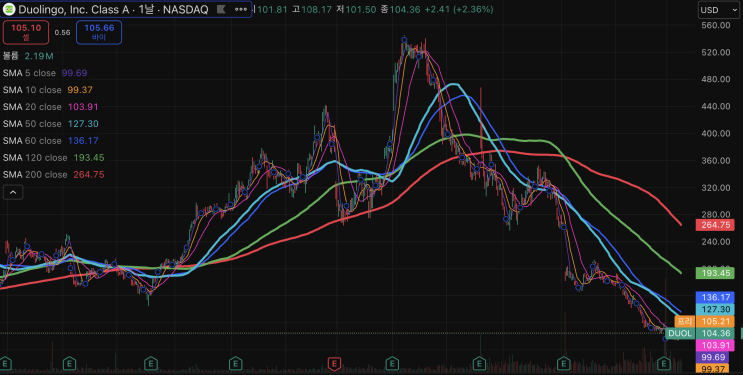This screenshot has height=375, width=743.
Task: Click the Duolingo owl logo icon
Action: click(9, 9)
